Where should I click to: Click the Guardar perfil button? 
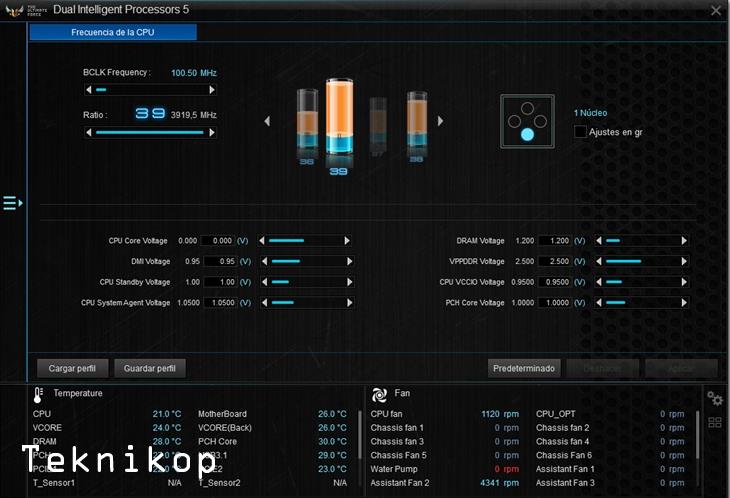(x=150, y=368)
